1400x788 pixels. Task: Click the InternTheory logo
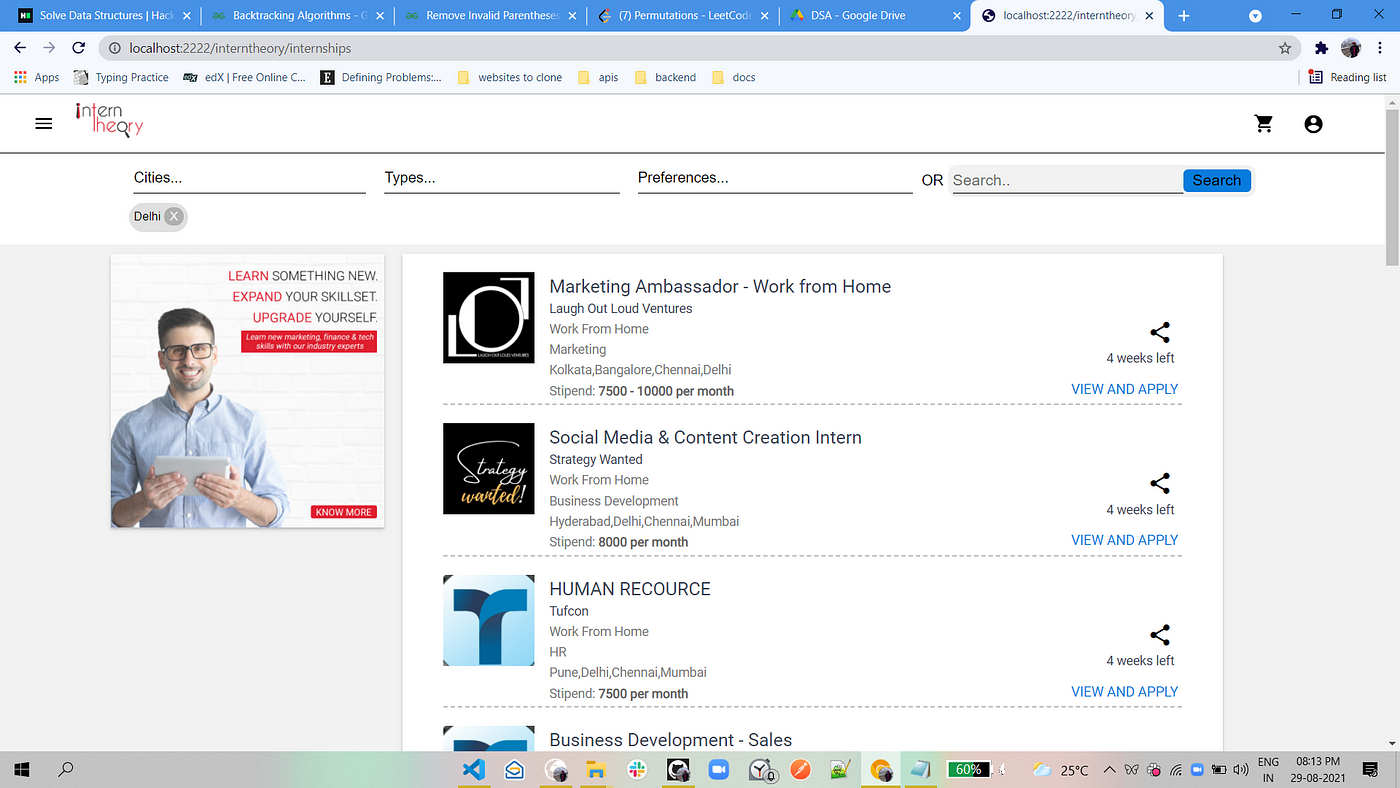click(109, 119)
